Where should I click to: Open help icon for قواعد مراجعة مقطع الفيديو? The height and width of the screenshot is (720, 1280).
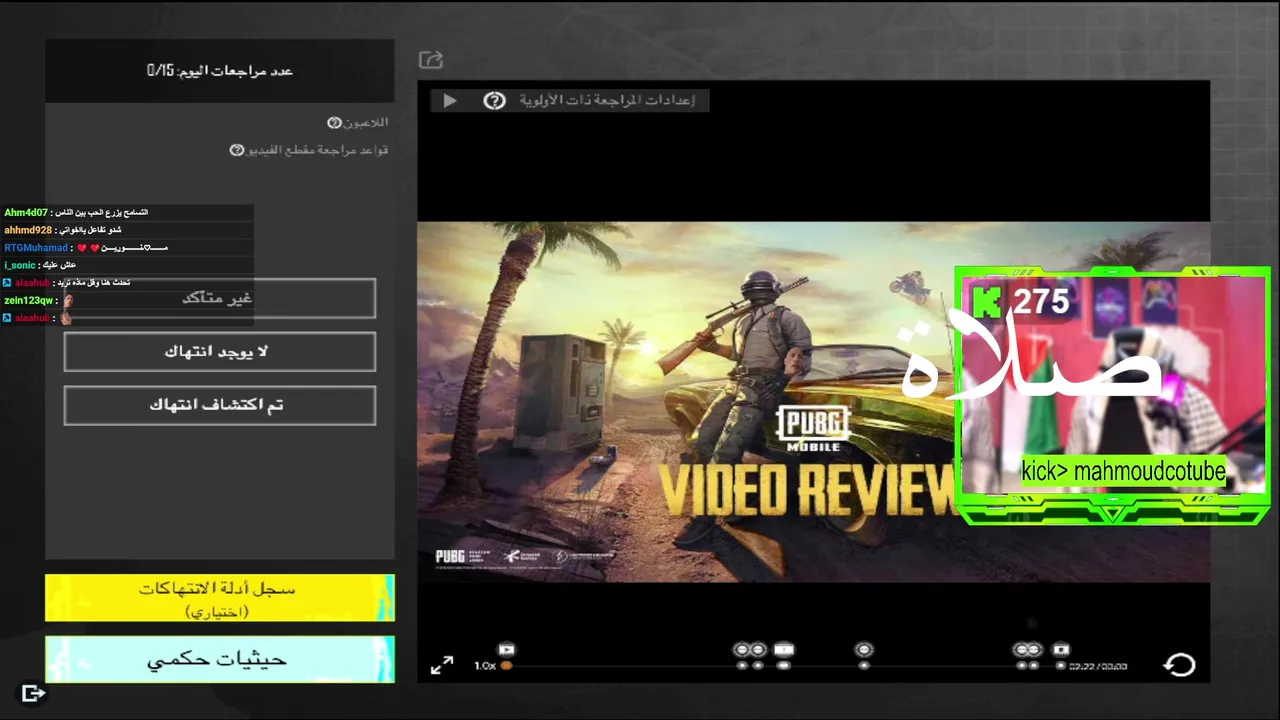(x=237, y=150)
